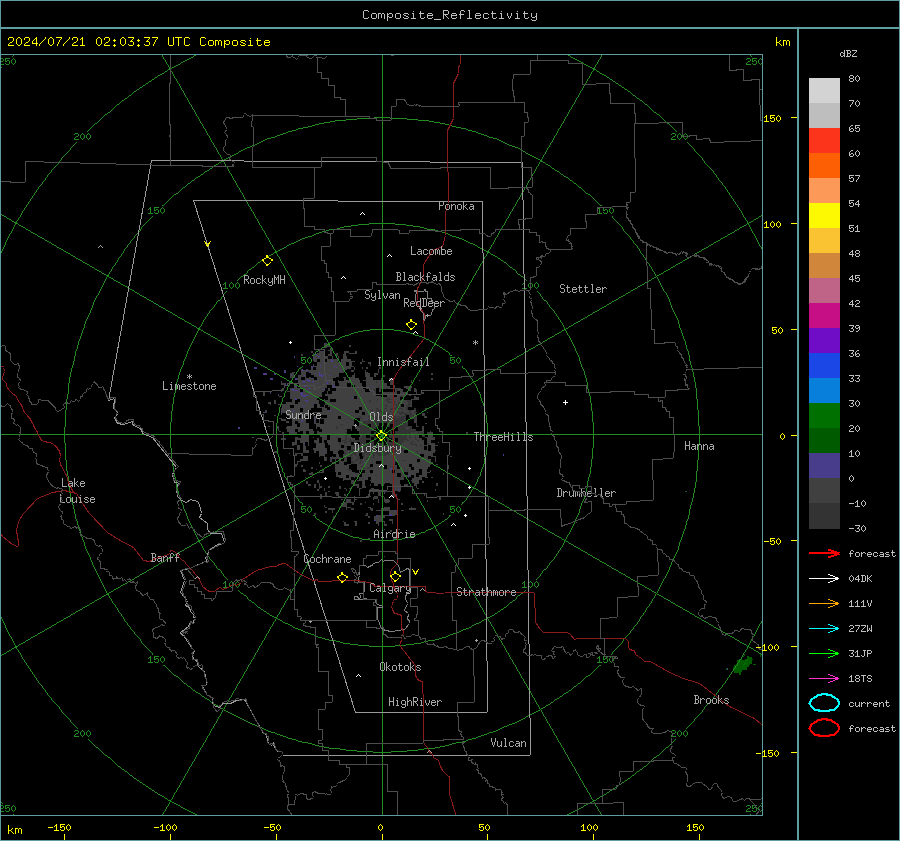Click the dBZ legend heading

[848, 53]
